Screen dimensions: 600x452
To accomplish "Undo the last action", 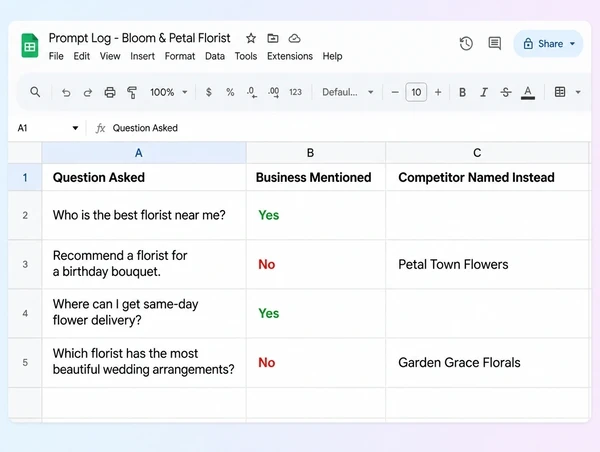I will 66,92.
